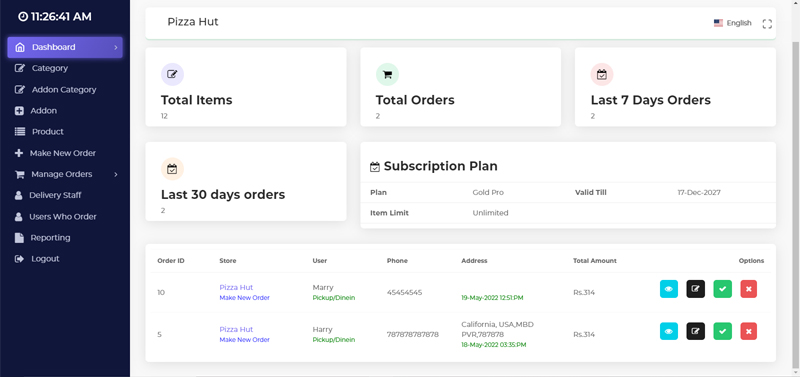Open the Reporting sidebar entry
Screen dimensions: 800x377
(50, 238)
